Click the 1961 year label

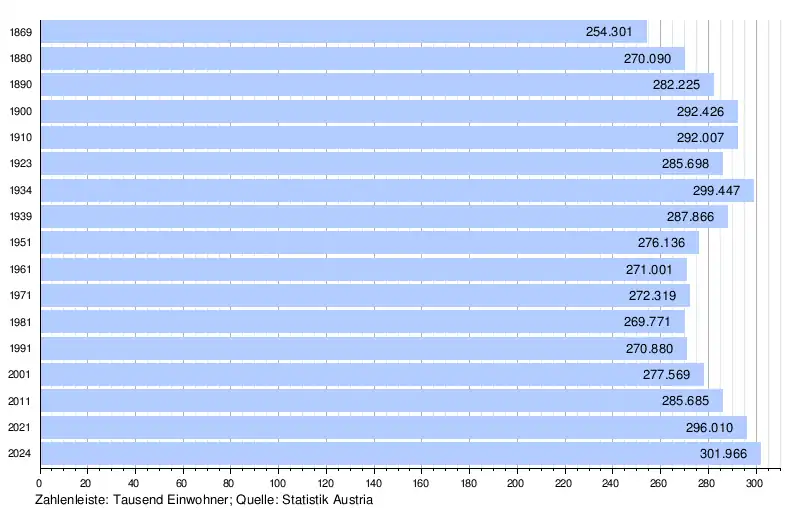pos(20,269)
